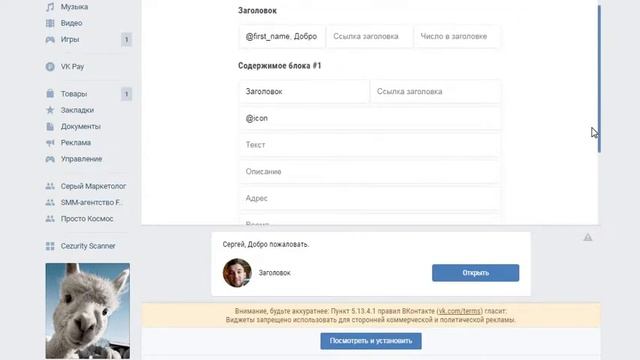Viewport: 640px width, 360px height.
Task: Click the Закладки star icon
Action: (x=50, y=110)
